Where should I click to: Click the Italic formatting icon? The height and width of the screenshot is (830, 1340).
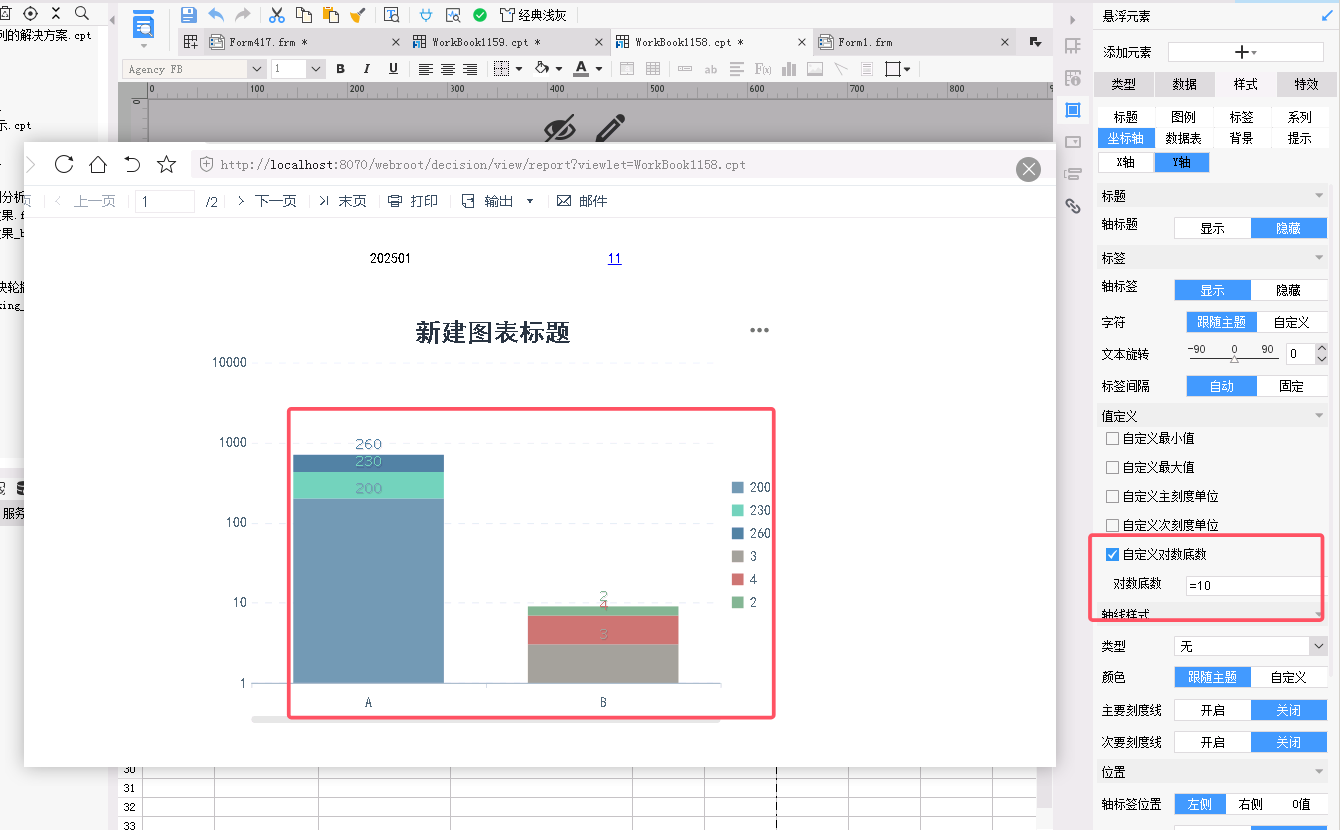tap(366, 69)
